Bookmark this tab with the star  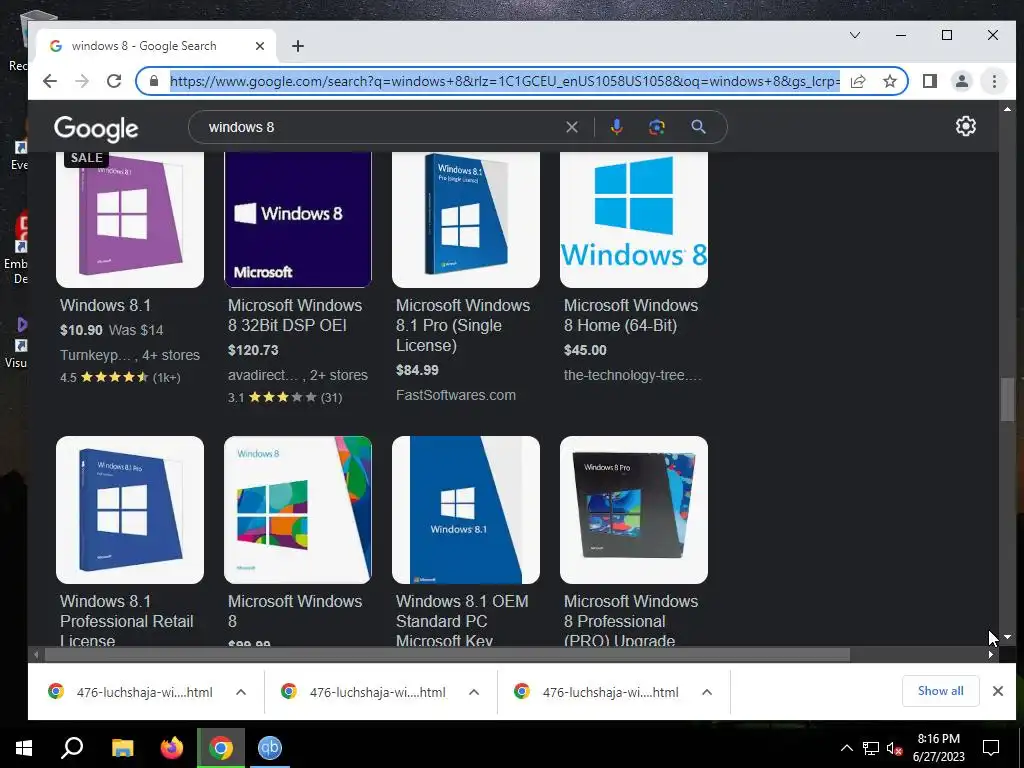click(x=889, y=81)
